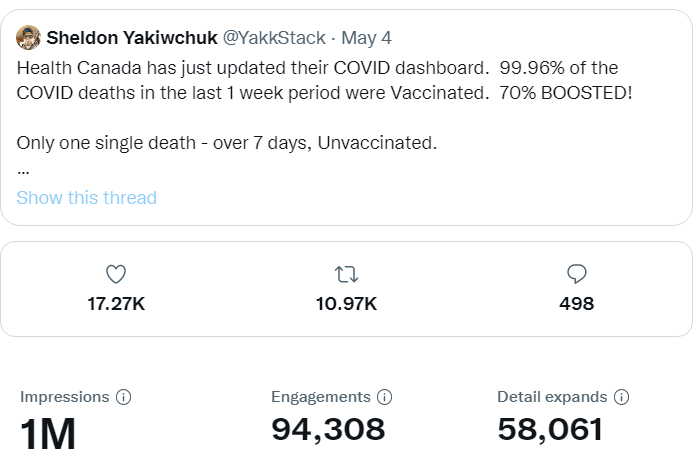Image resolution: width=700 pixels, height=466 pixels.
Task: Click info icon next to Impressions
Action: (x=124, y=397)
